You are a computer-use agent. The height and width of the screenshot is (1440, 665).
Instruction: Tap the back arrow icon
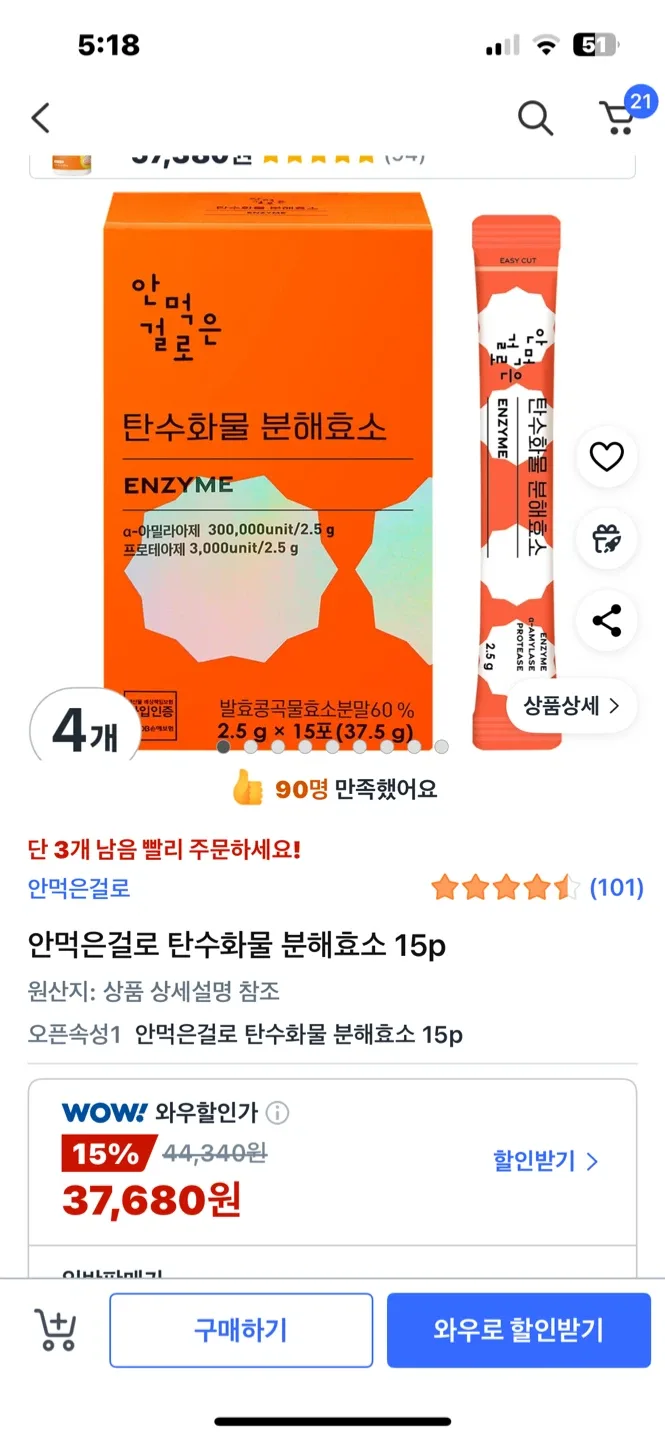click(x=40, y=118)
